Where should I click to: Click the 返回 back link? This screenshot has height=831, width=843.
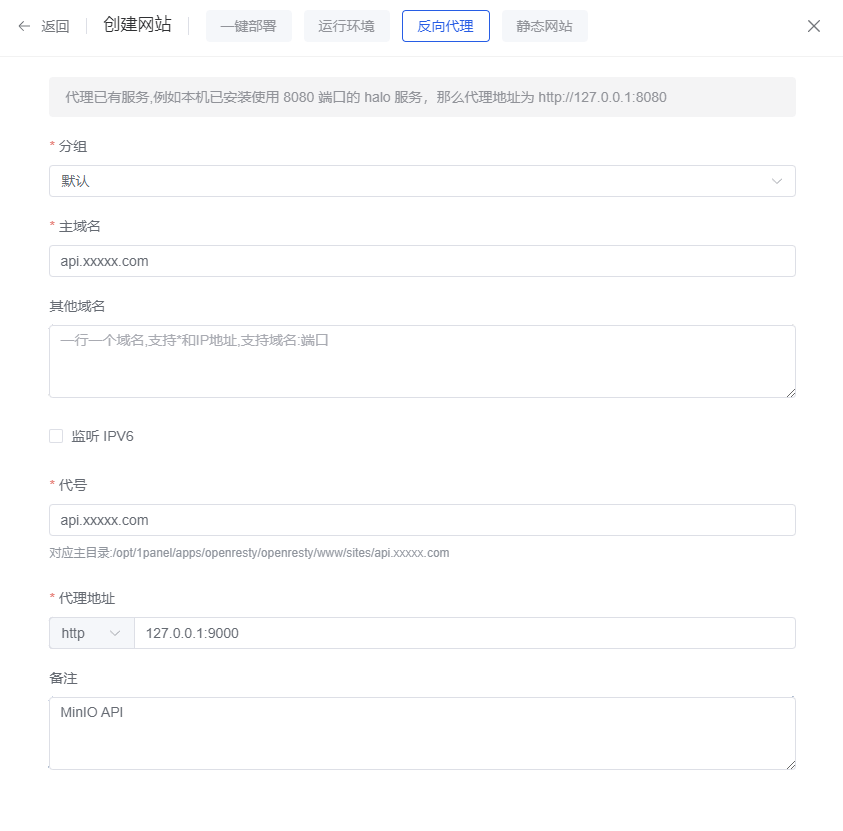[55, 26]
